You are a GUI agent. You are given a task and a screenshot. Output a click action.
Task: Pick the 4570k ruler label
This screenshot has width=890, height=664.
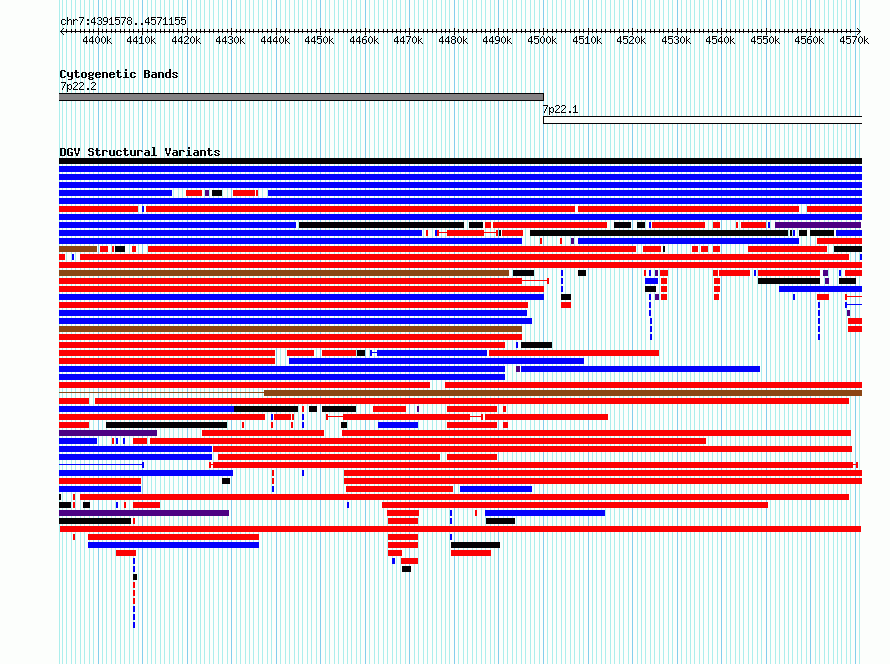pyautogui.click(x=855, y=40)
